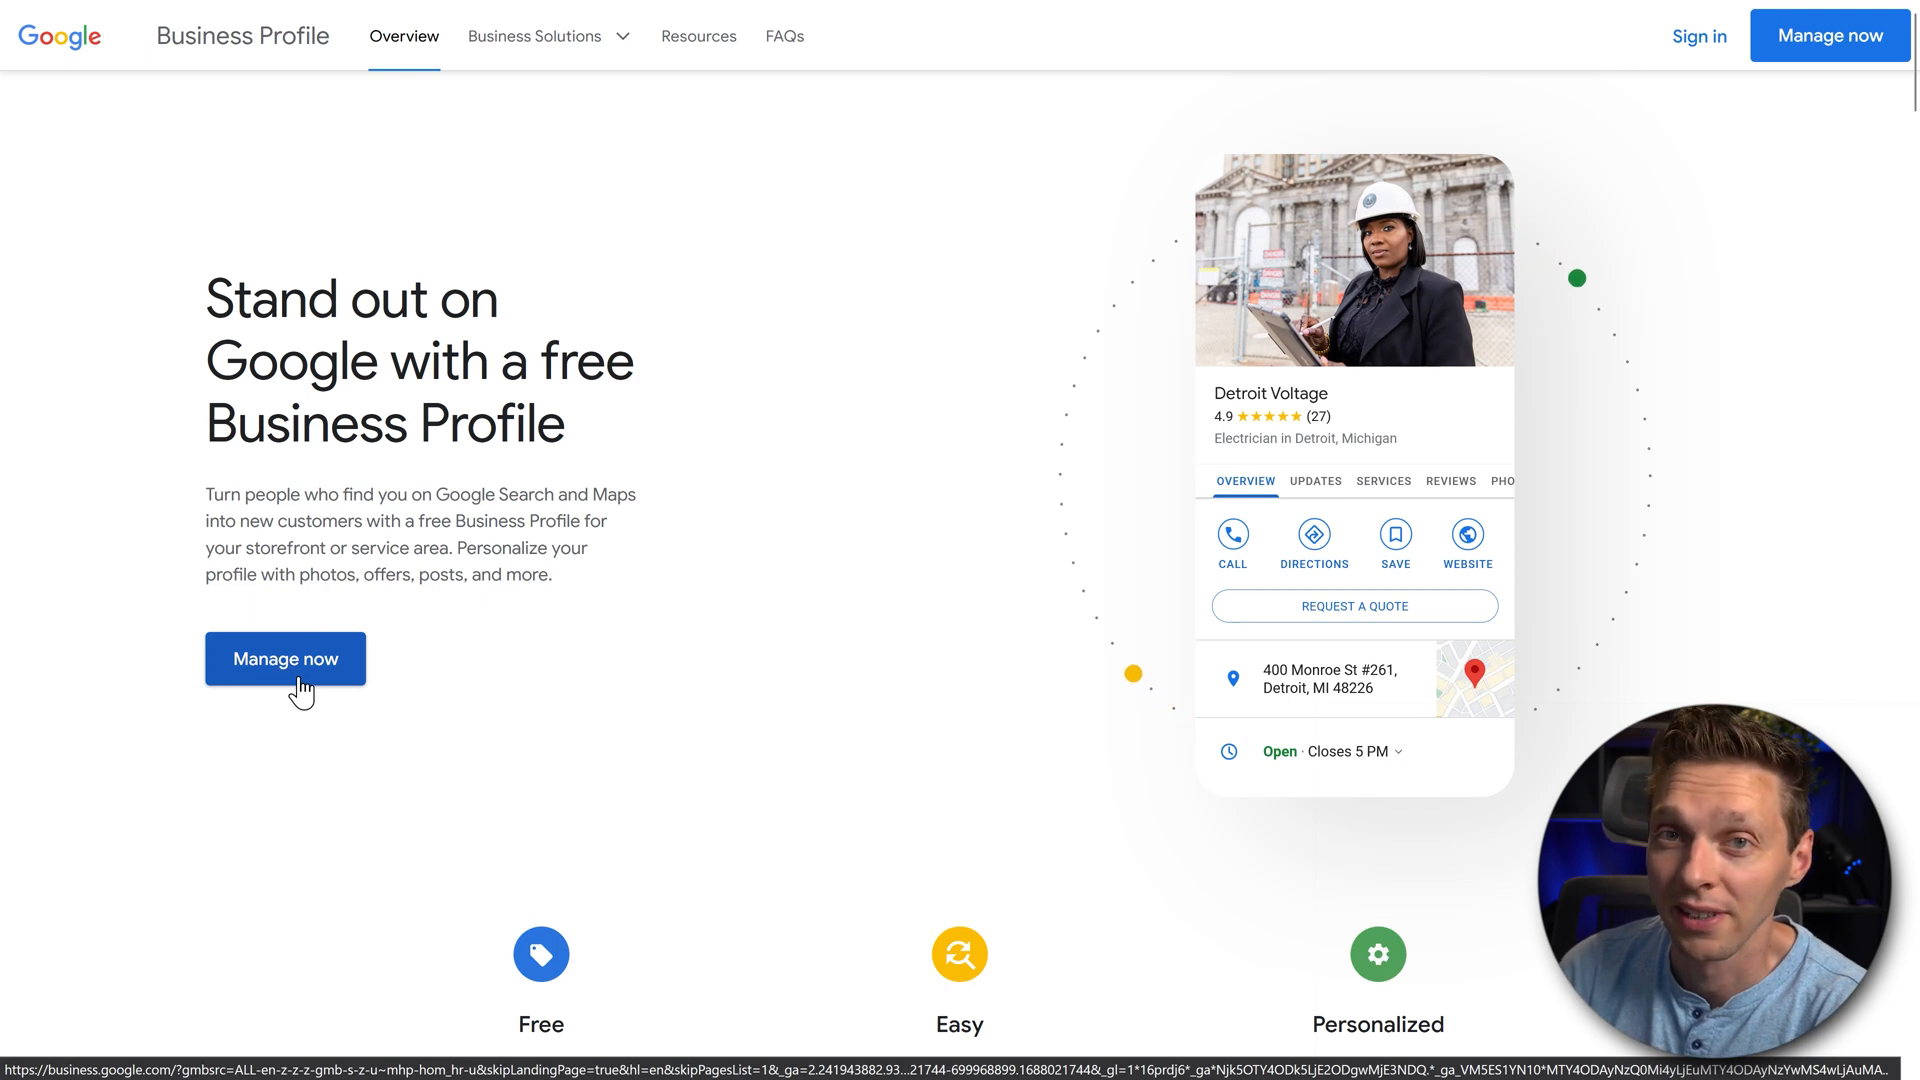Click the yellow search icon above Easy
The height and width of the screenshot is (1080, 1920).
tap(960, 954)
